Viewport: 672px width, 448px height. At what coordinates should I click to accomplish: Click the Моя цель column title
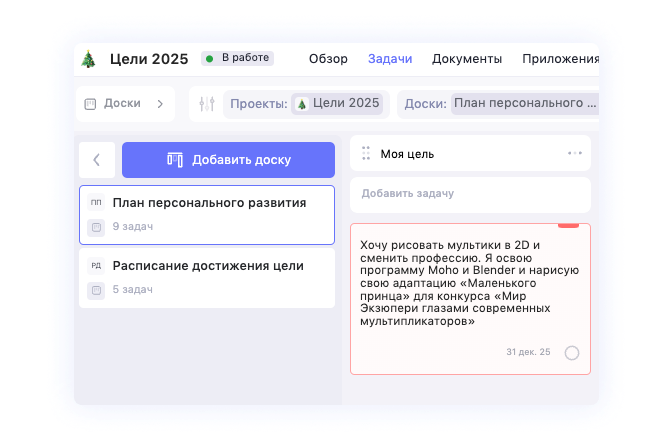point(407,154)
